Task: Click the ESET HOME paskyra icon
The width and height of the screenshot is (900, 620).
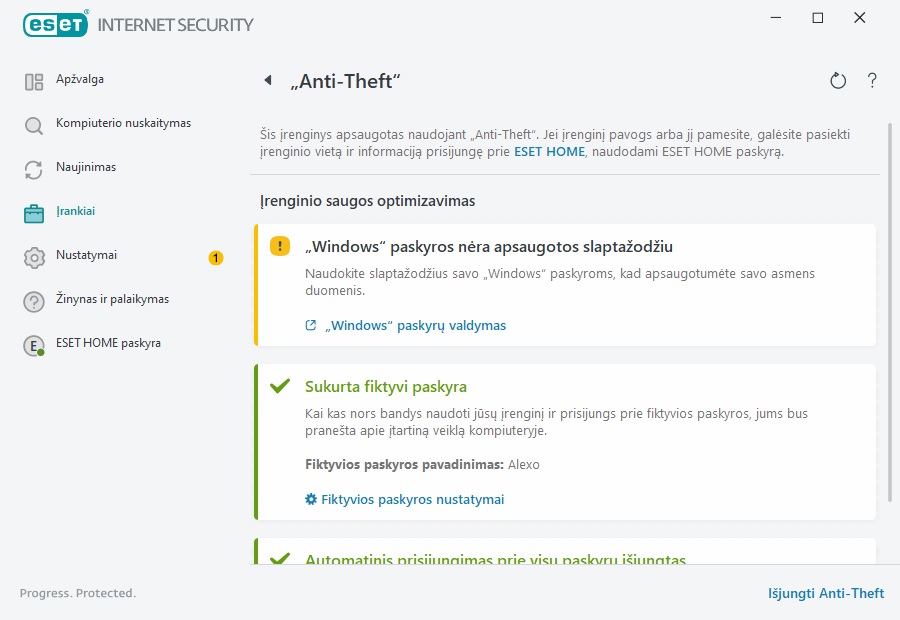Action: coord(34,346)
